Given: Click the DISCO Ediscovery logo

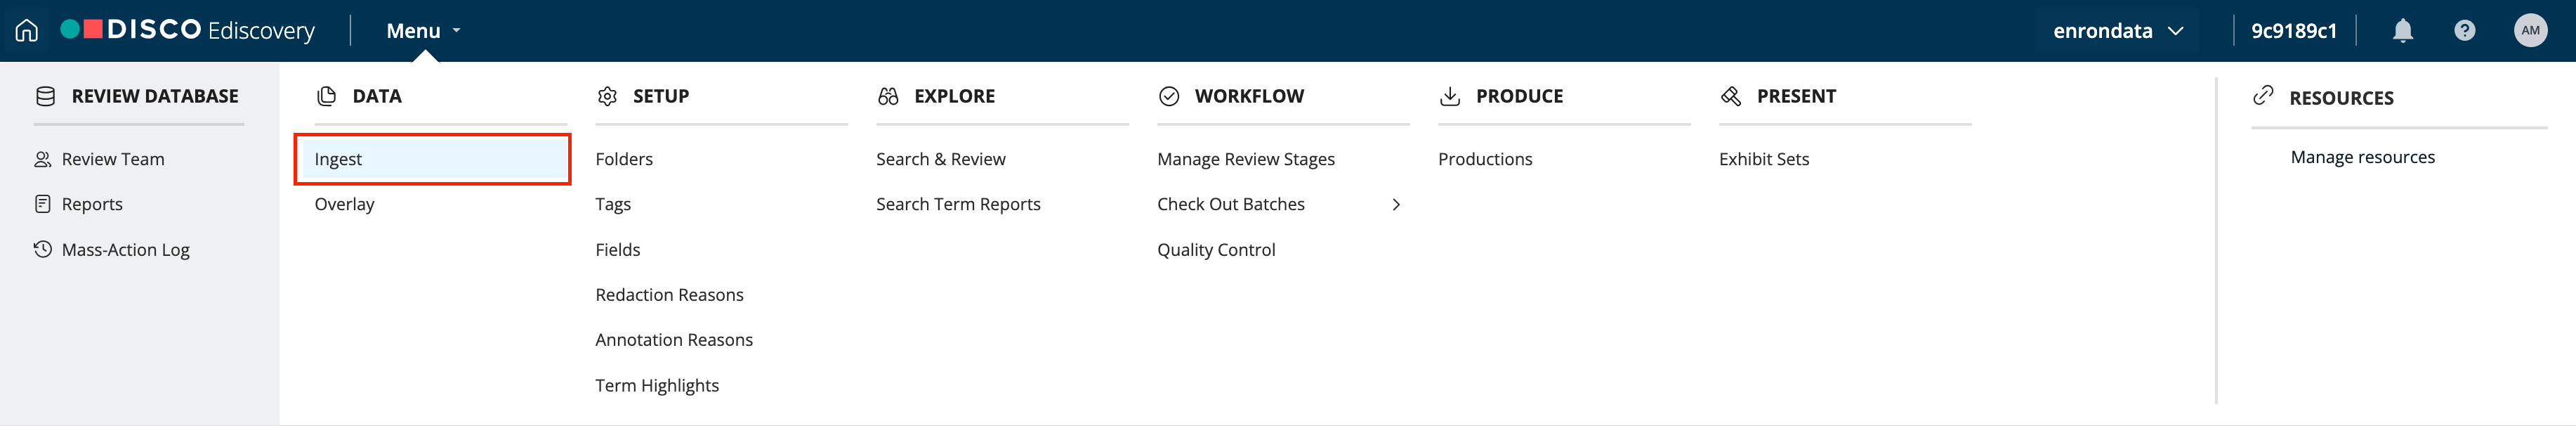Looking at the screenshot, I should click(188, 31).
